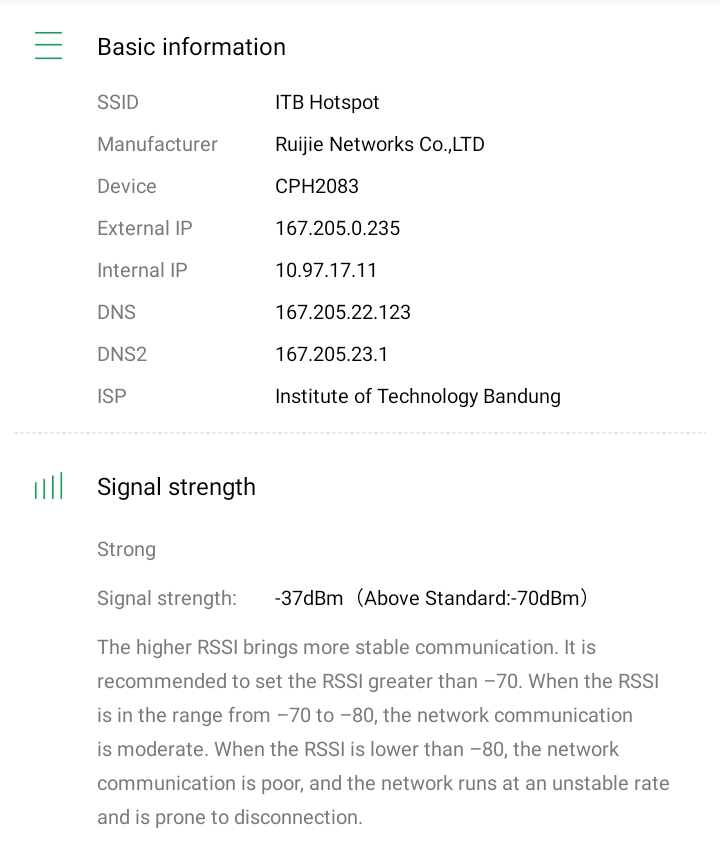This screenshot has height=859, width=720.
Task: Click the Manufacturer label
Action: (x=157, y=144)
